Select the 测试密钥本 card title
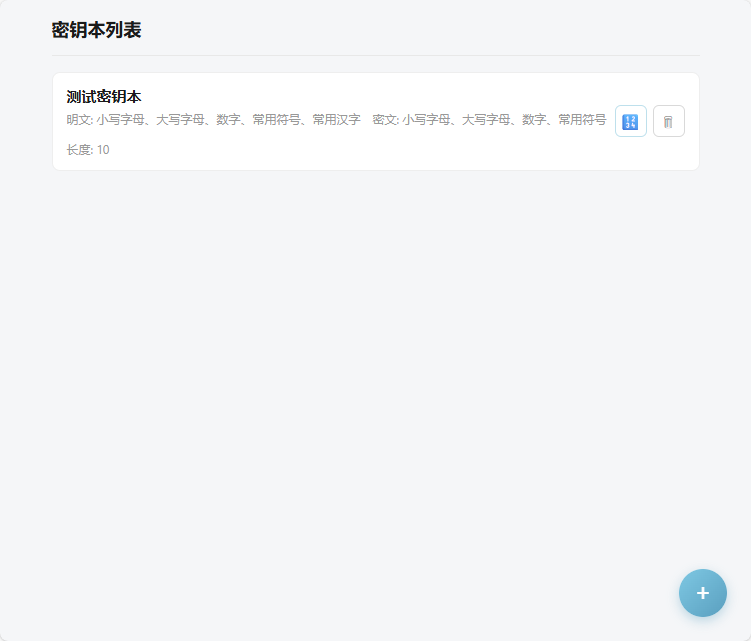Viewport: 751px width, 641px height. click(x=103, y=97)
